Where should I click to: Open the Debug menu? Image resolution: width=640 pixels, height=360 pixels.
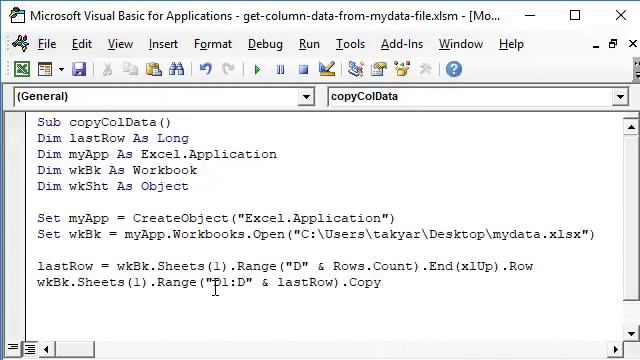(x=265, y=44)
